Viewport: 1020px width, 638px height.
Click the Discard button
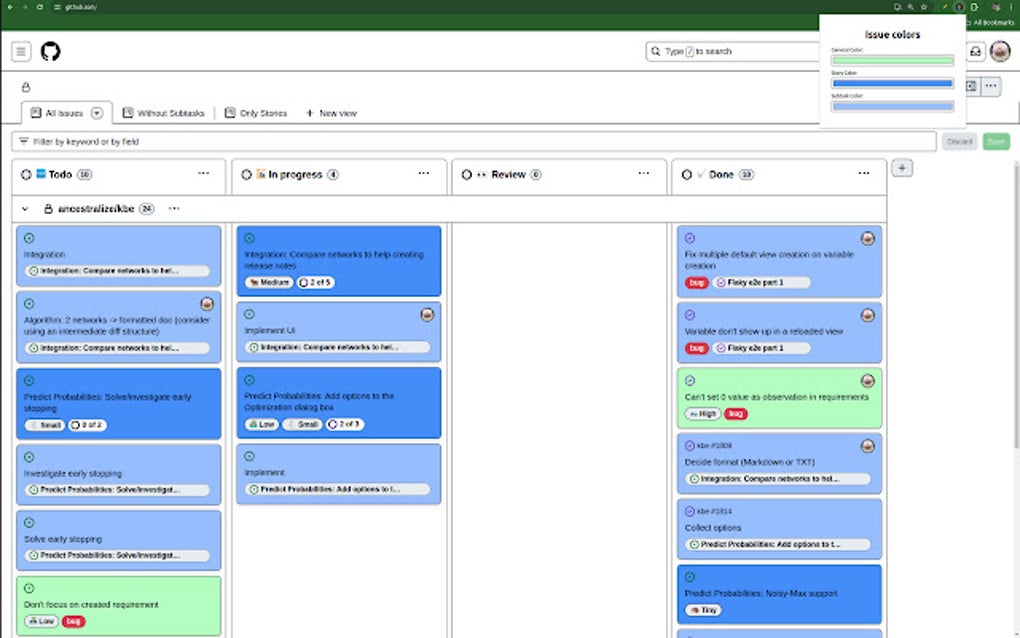959,141
